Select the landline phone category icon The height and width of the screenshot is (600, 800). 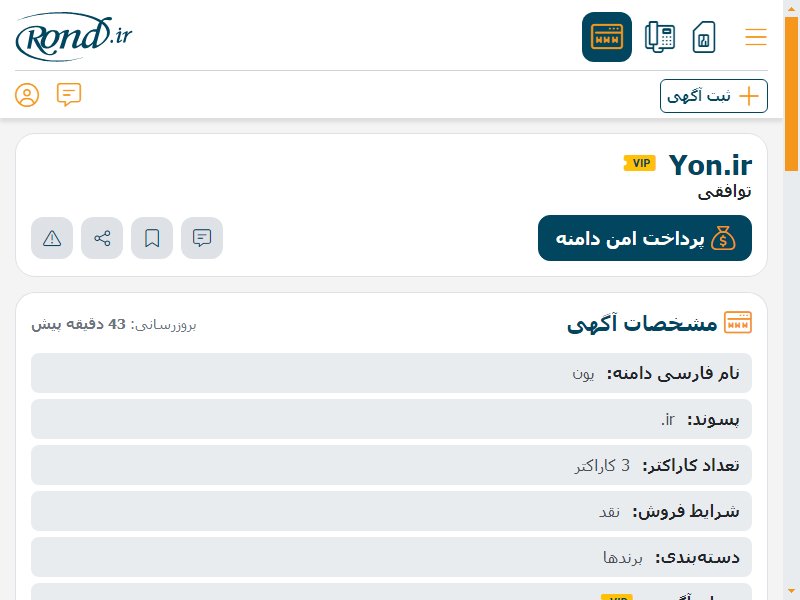[660, 37]
